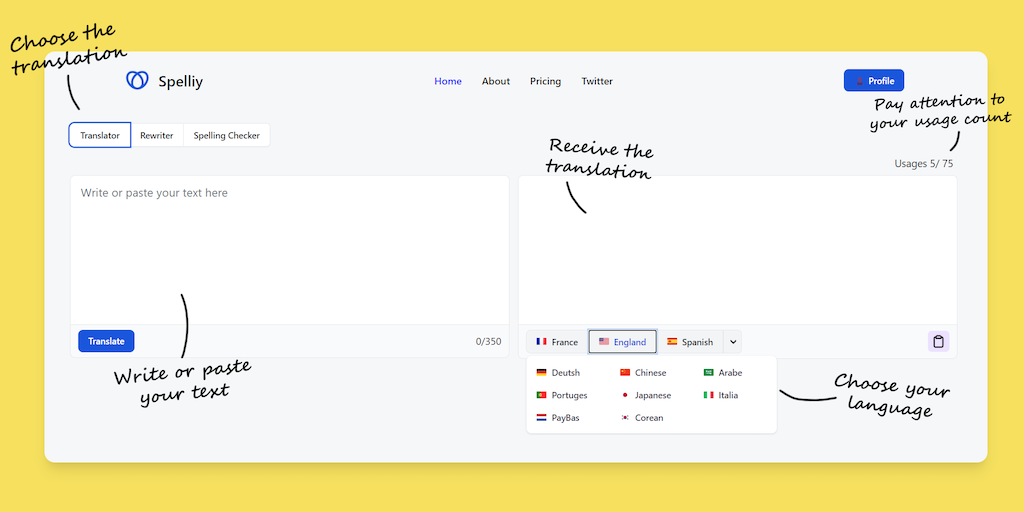Choose Chinese from language list

tap(643, 372)
